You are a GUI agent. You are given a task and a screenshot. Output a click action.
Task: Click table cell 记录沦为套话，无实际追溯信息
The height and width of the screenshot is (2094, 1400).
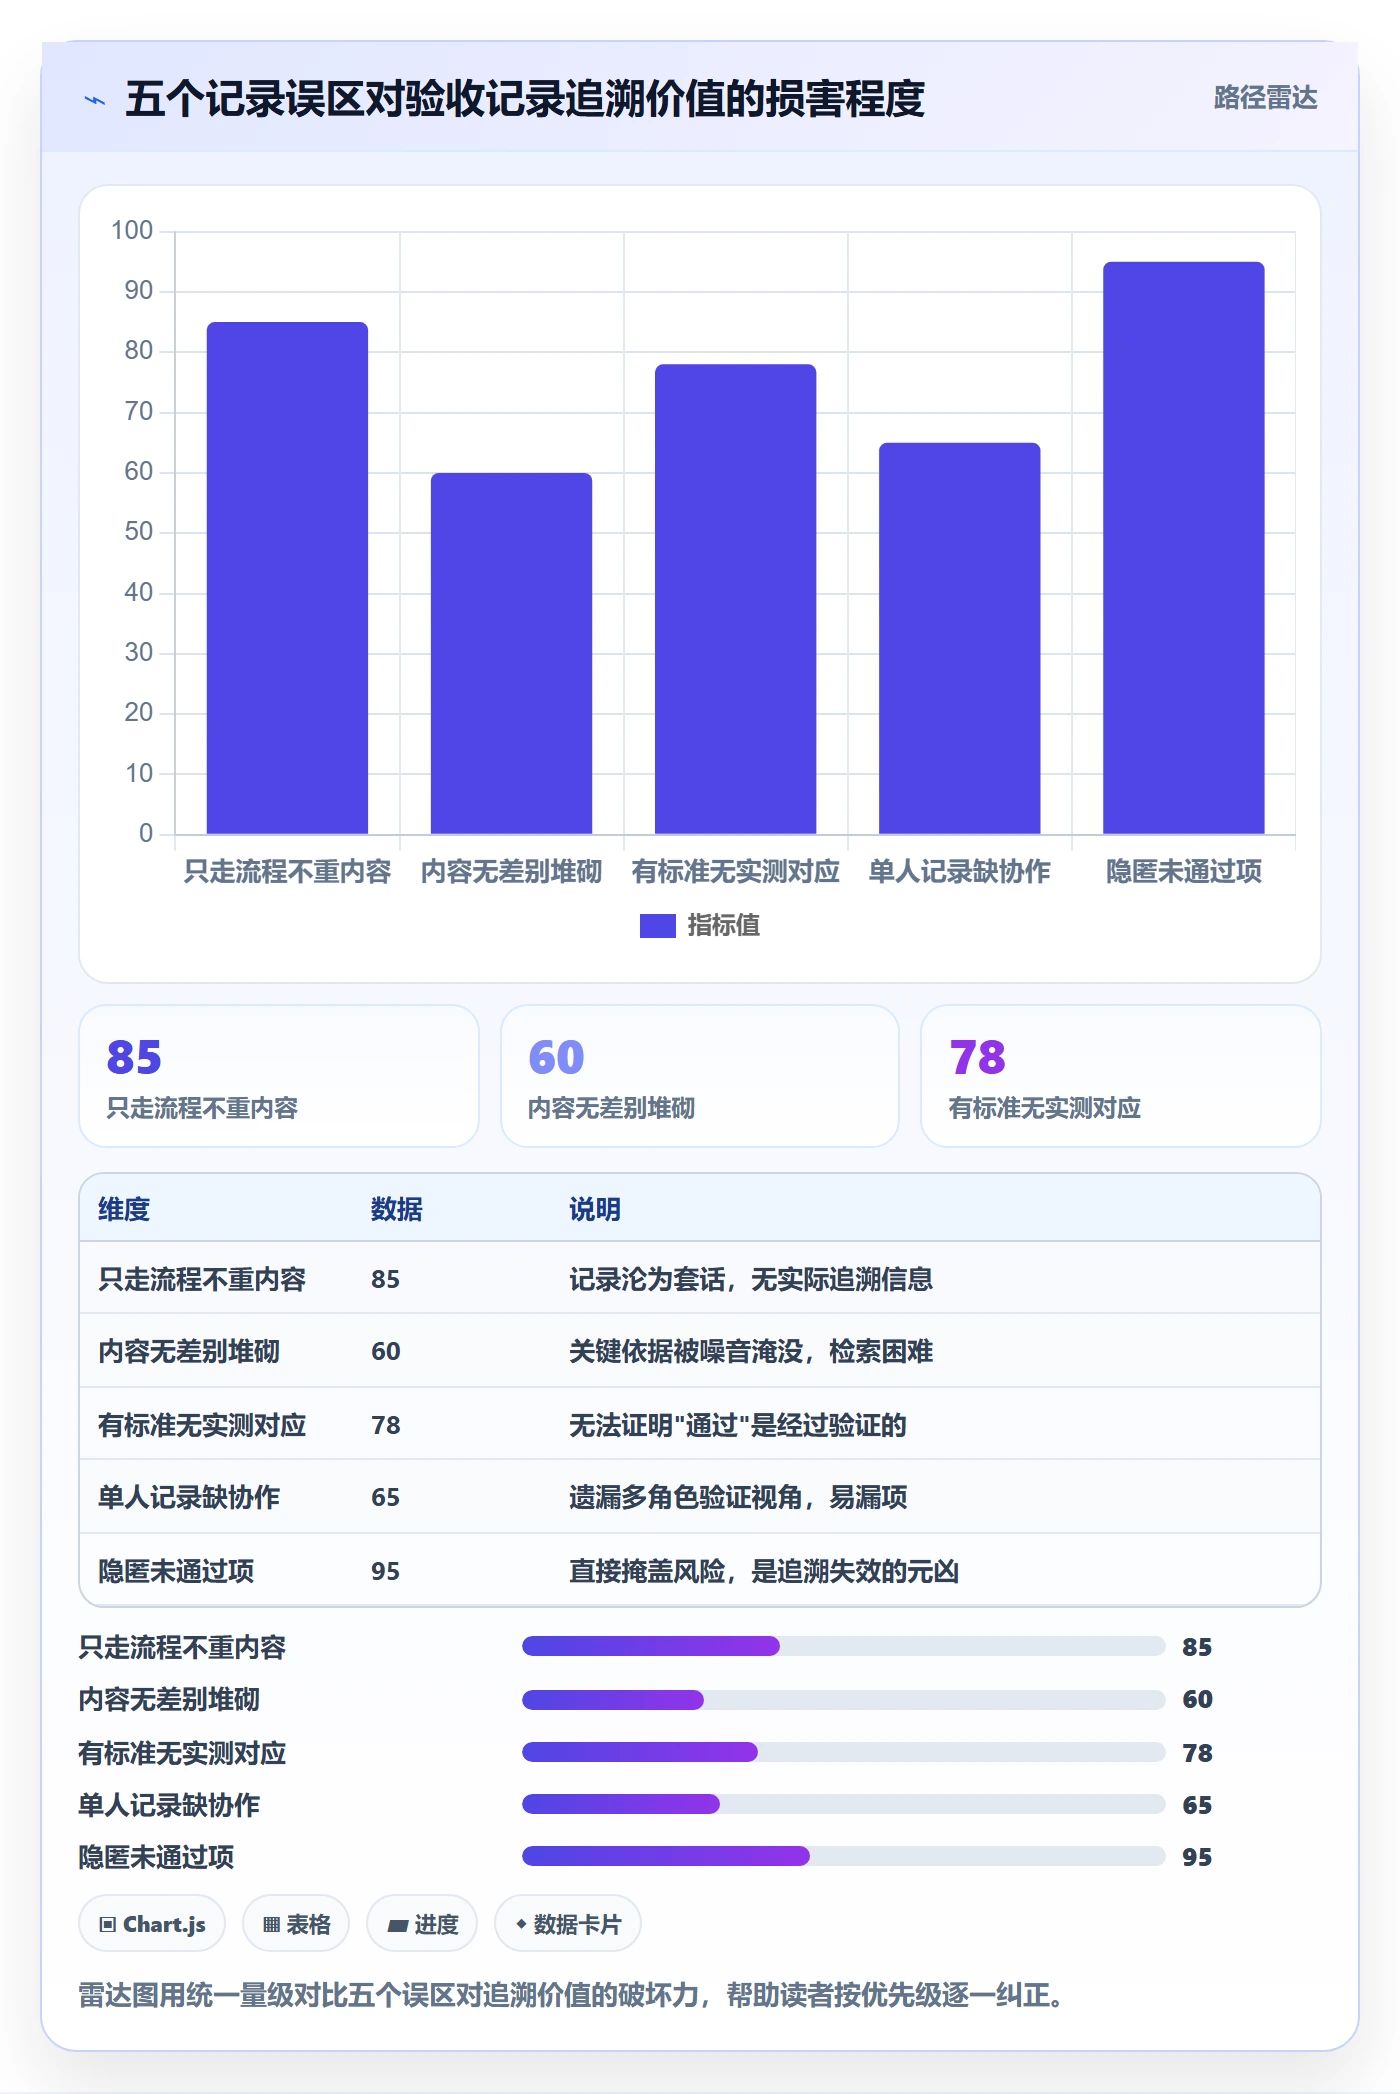click(751, 1279)
